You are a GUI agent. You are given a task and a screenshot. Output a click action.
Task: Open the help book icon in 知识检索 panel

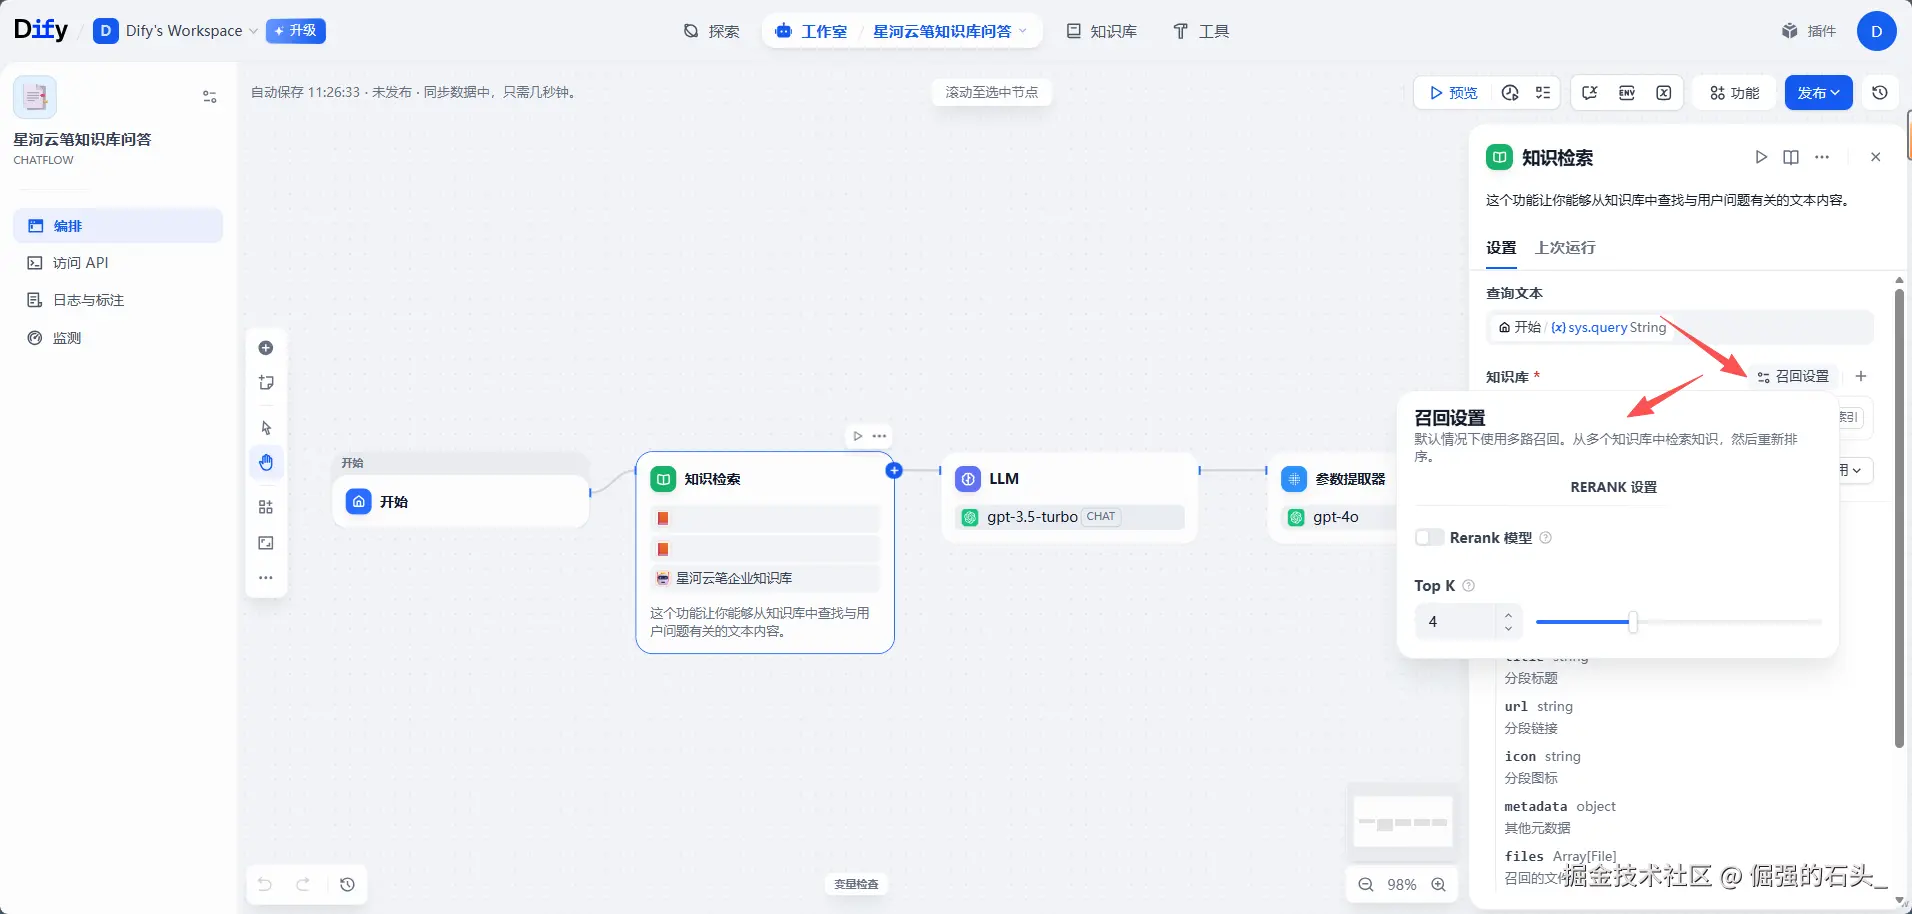[1791, 157]
